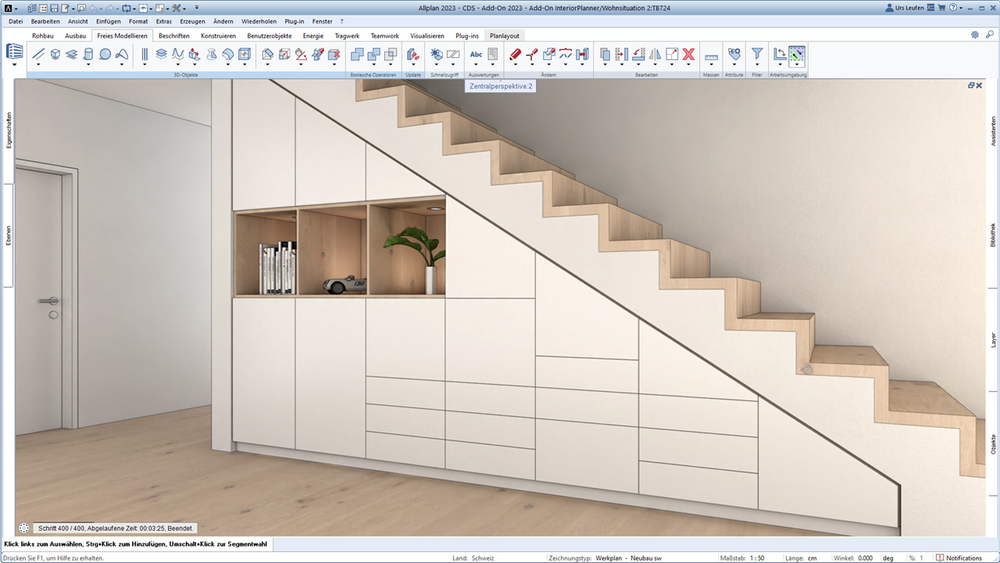Select the measure ruler tool
The image size is (1000, 563).
pos(711,57)
